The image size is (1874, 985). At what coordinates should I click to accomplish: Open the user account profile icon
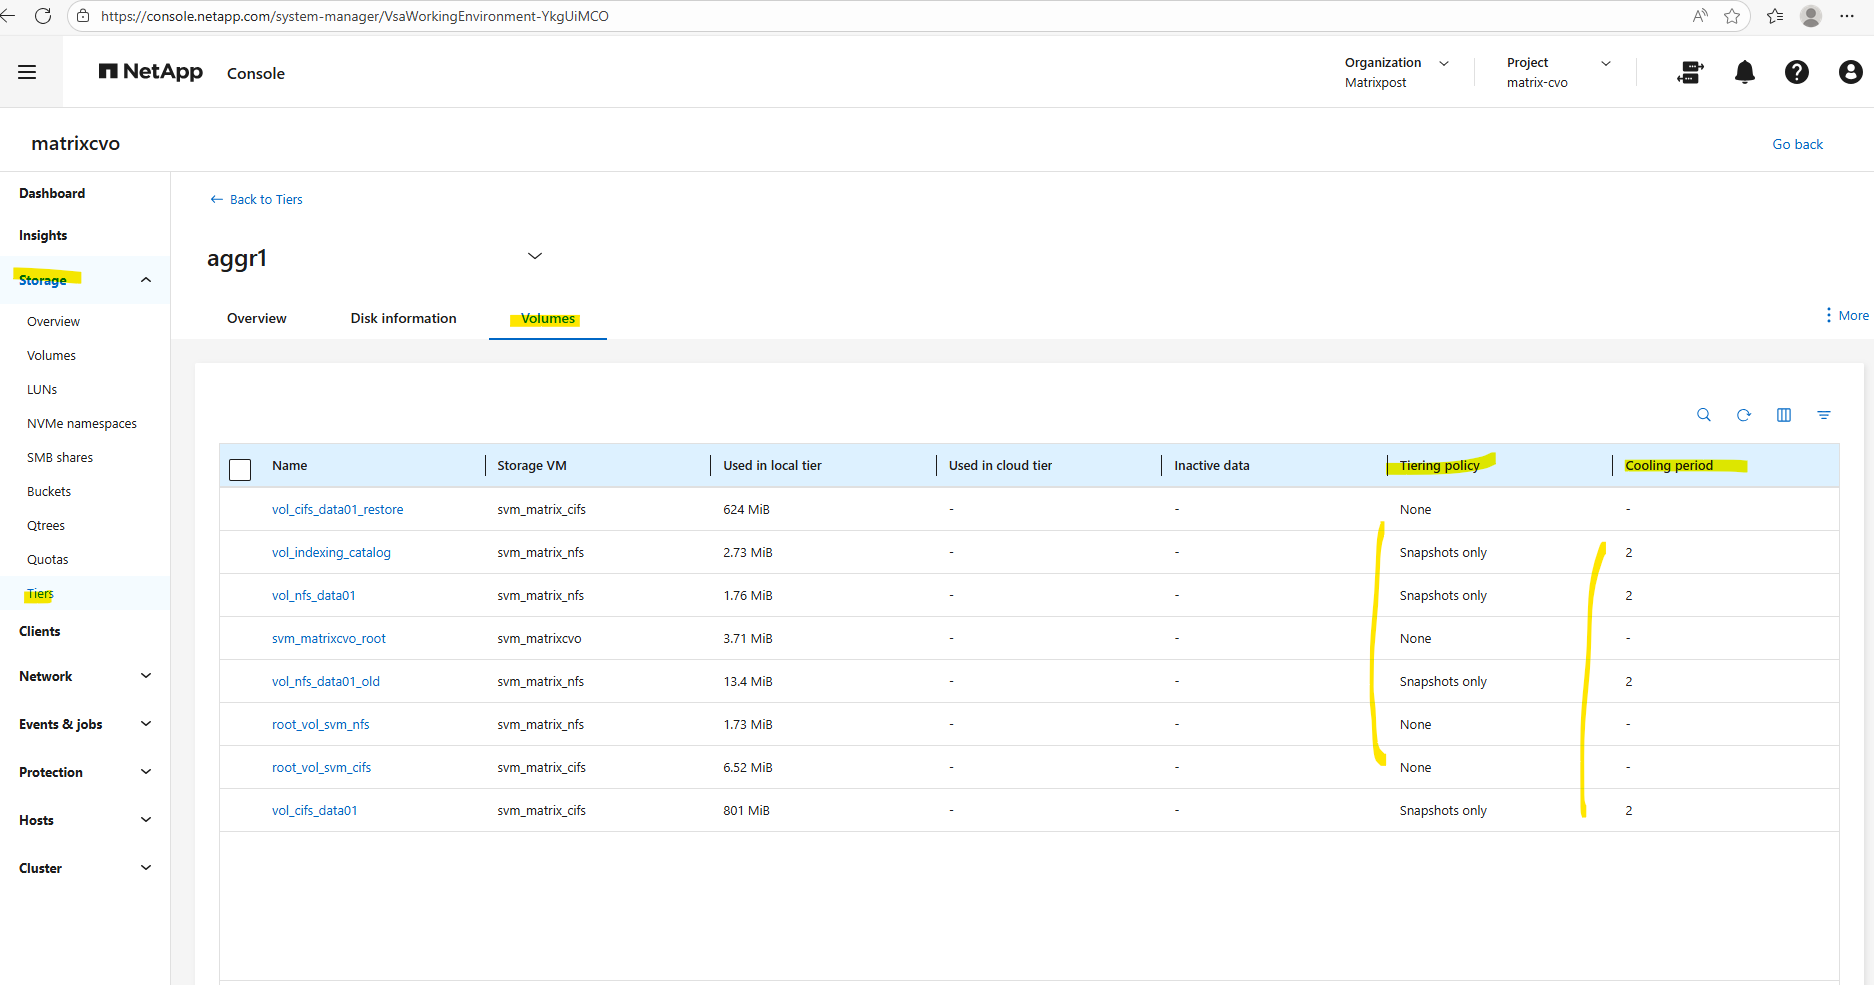[x=1849, y=72]
